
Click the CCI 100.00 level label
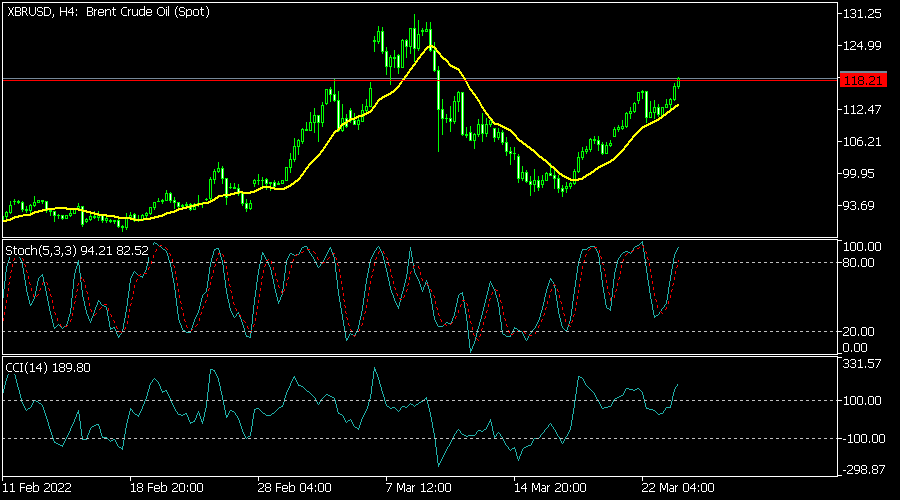[x=862, y=401]
